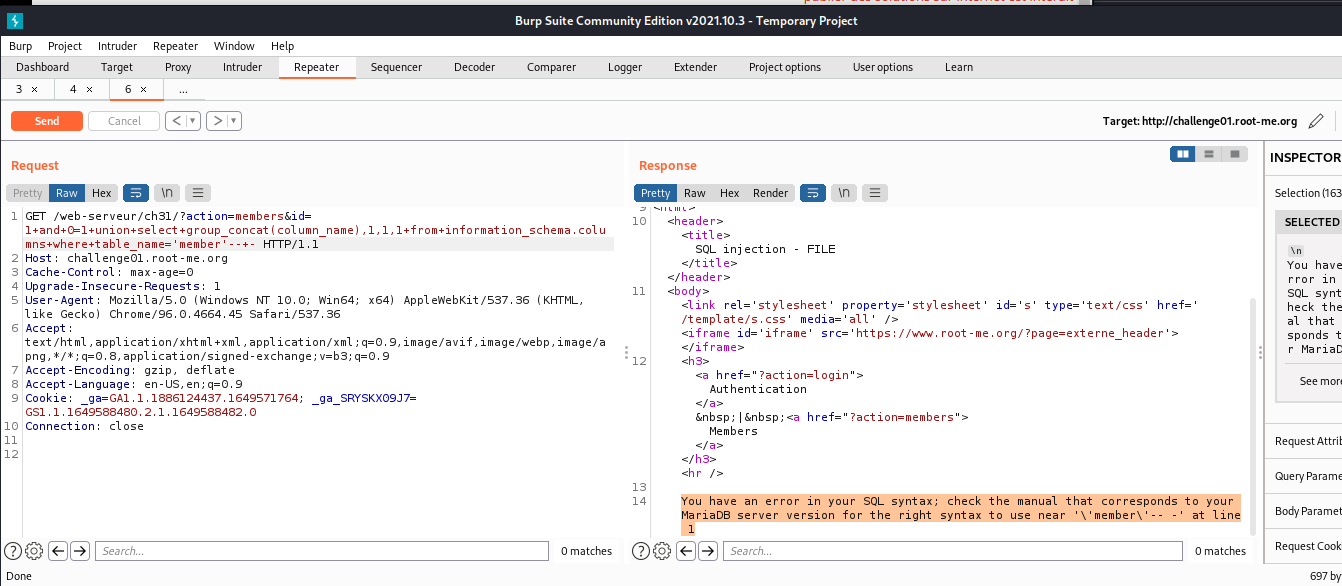Go to previous match in Request search
Viewport: 1342px width, 586px height.
pos(58,551)
